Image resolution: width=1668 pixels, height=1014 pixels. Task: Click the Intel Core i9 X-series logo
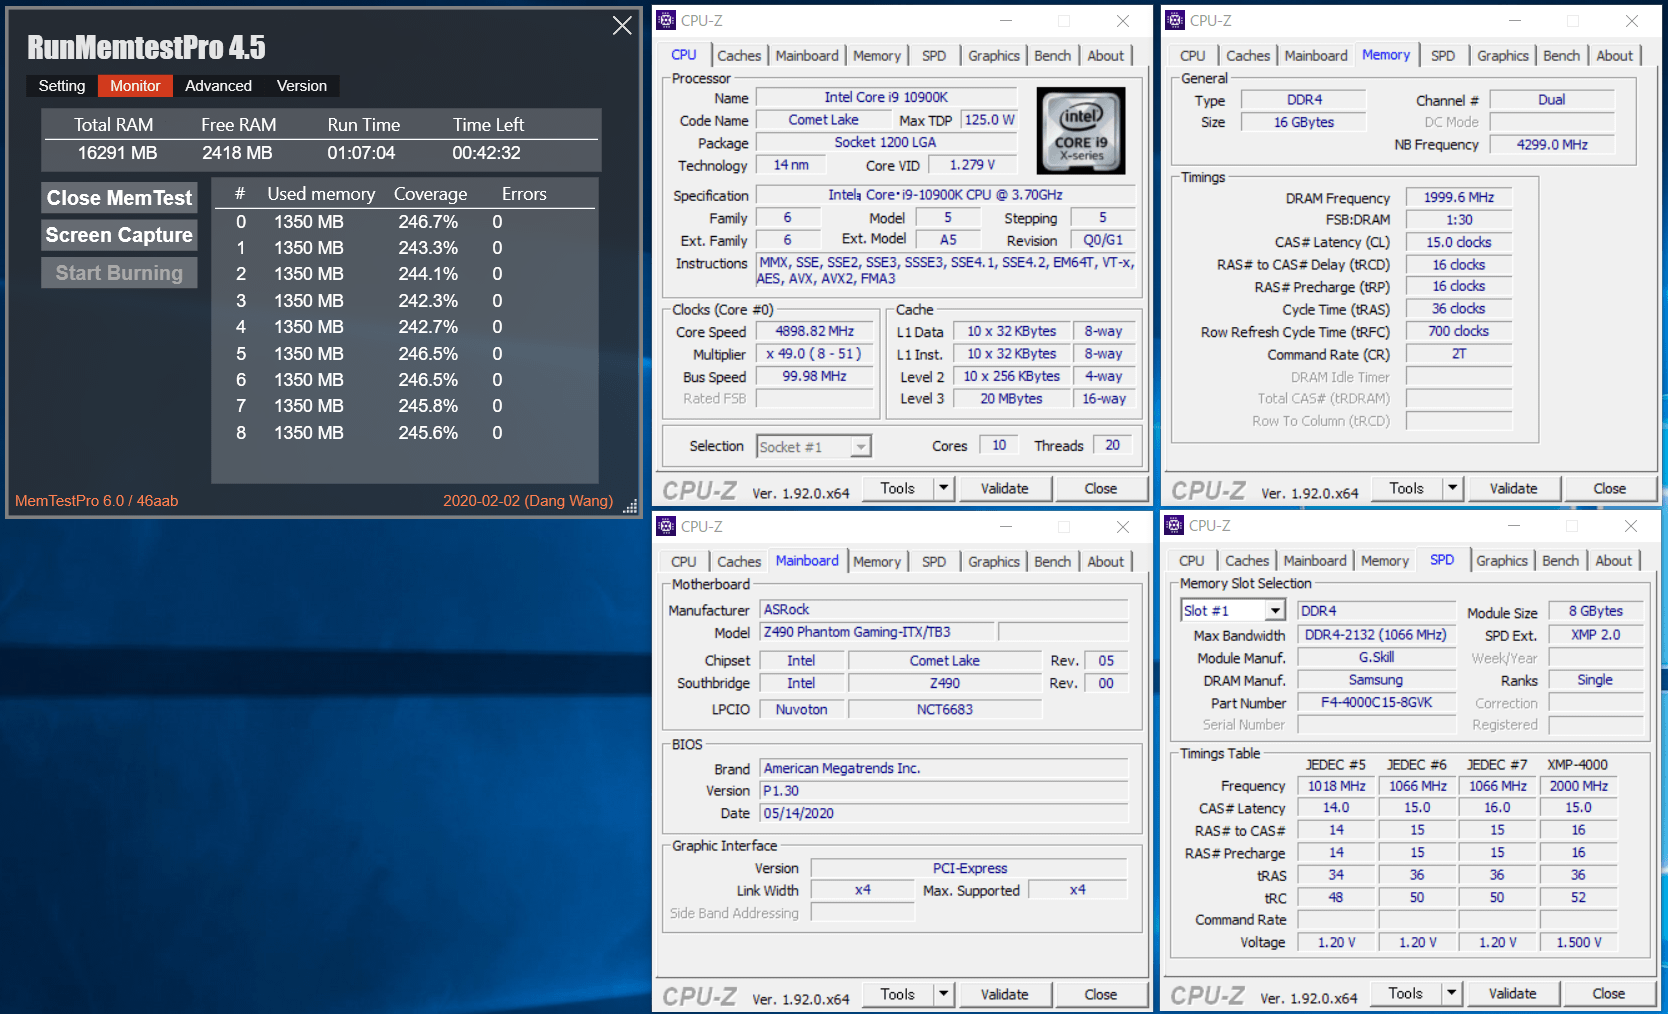1081,131
